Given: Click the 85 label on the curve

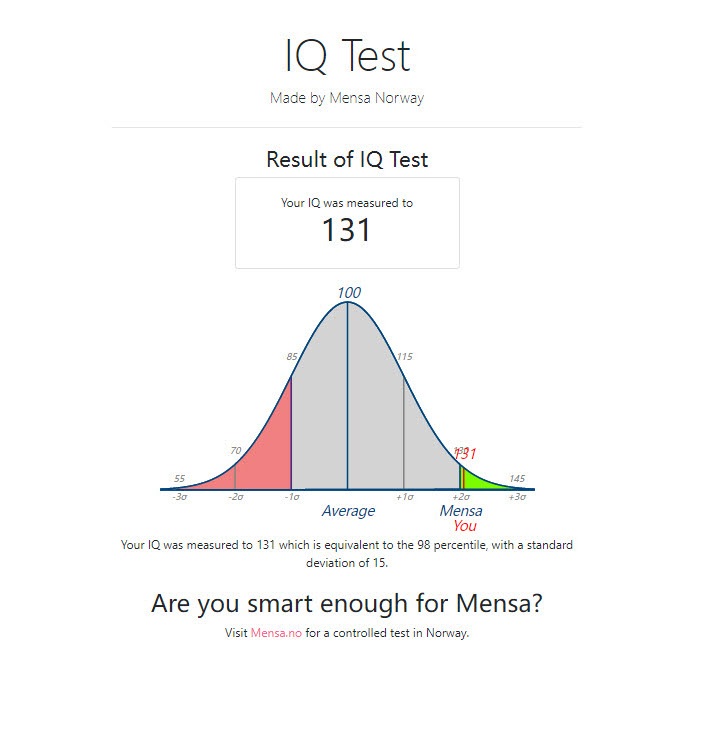Looking at the screenshot, I should pos(292,356).
